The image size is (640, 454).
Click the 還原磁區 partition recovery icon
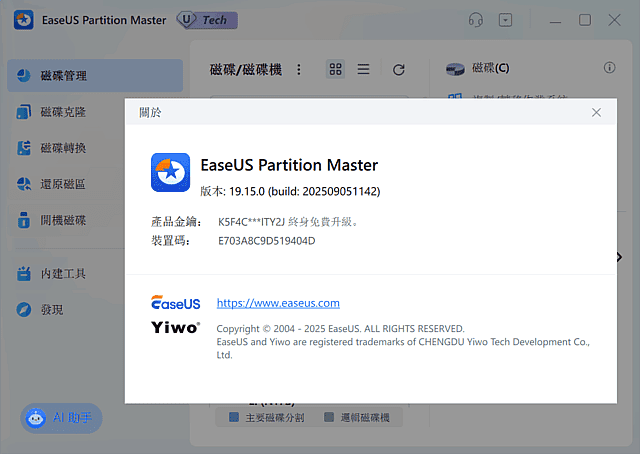(x=24, y=184)
